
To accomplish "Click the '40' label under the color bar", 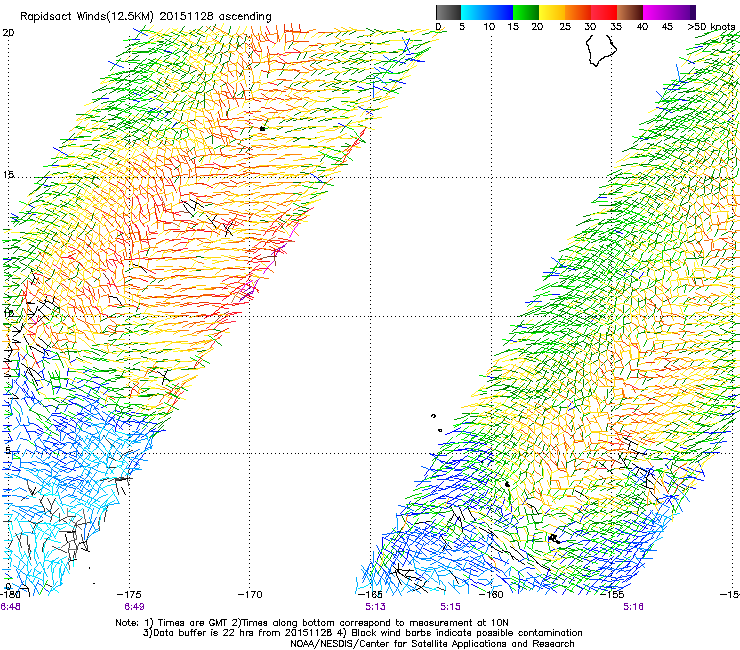I will click(642, 27).
